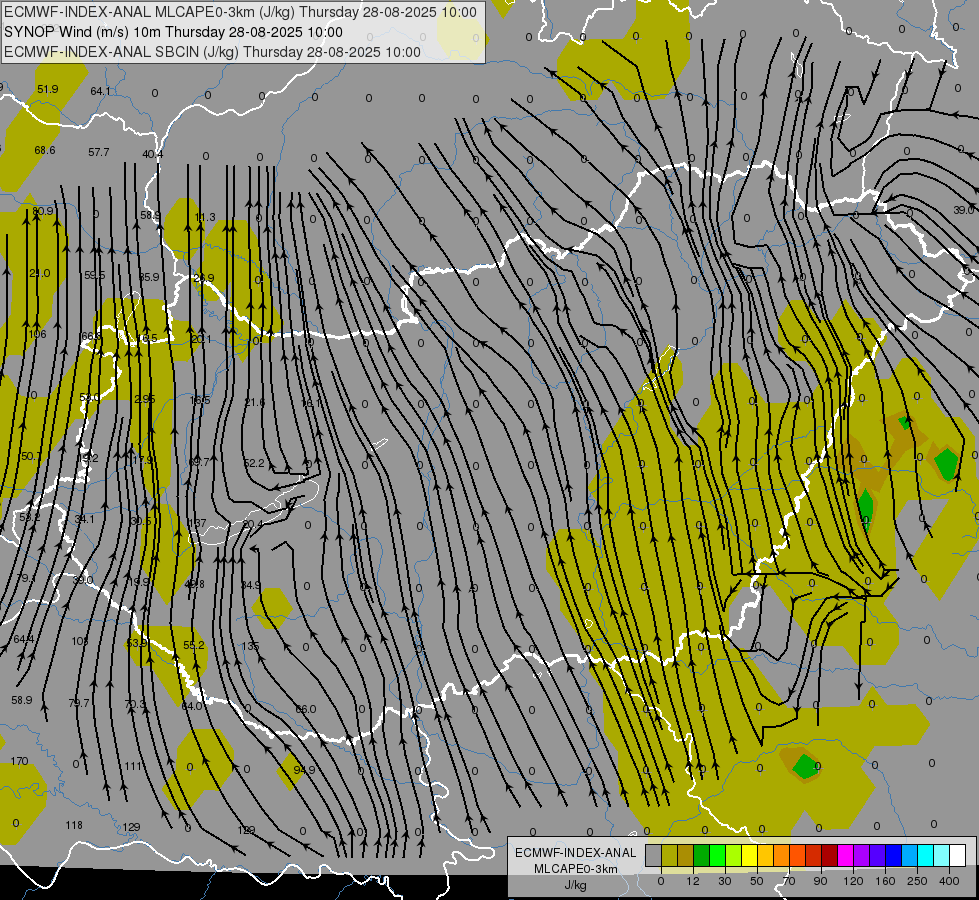The height and width of the screenshot is (900, 979).
Task: Click the map value '118'
Action: pos(74,825)
